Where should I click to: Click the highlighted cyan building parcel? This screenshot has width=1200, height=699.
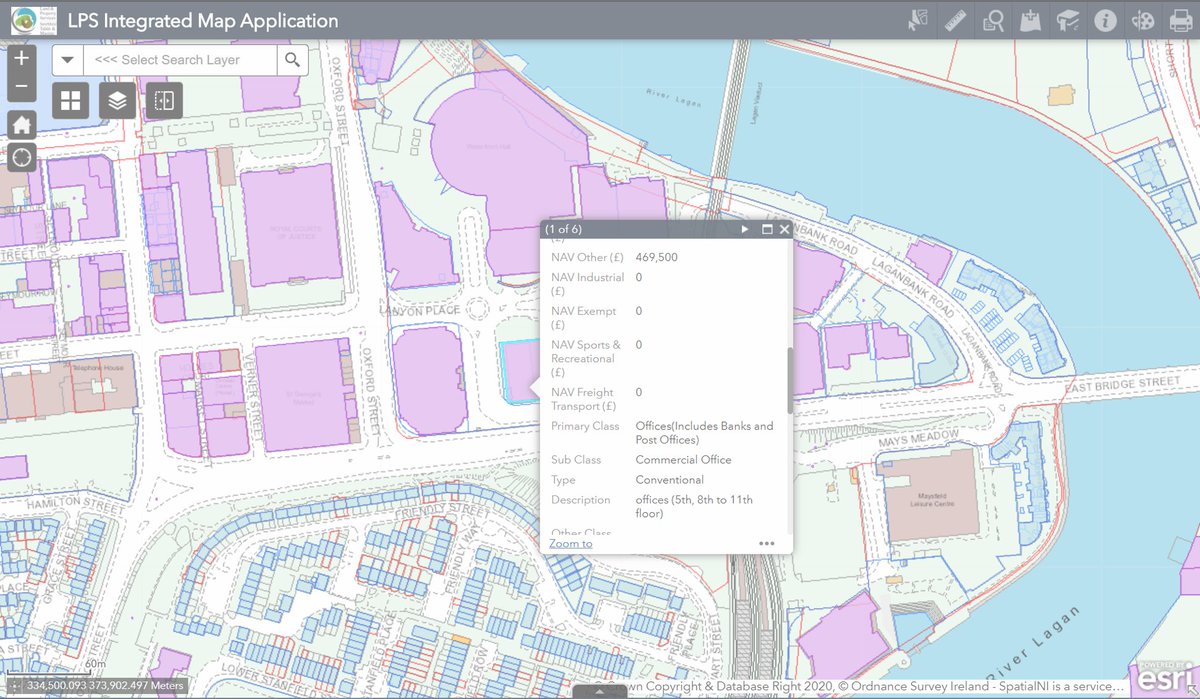520,372
